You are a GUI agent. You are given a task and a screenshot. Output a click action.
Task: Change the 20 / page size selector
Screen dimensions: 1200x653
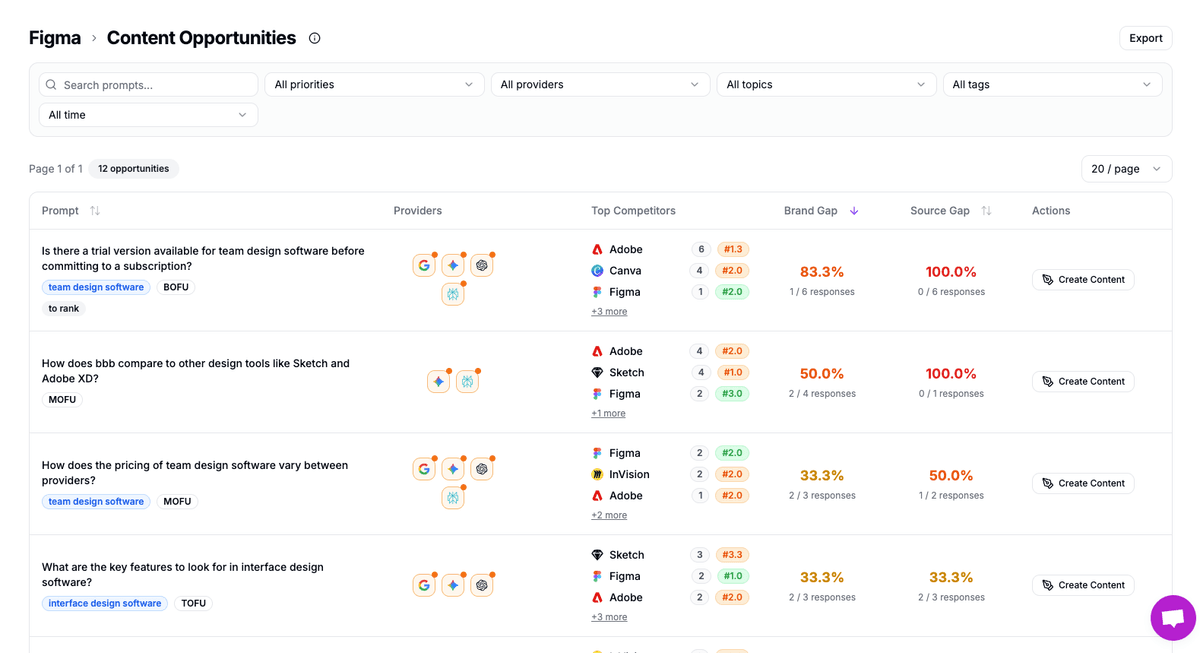click(1126, 169)
